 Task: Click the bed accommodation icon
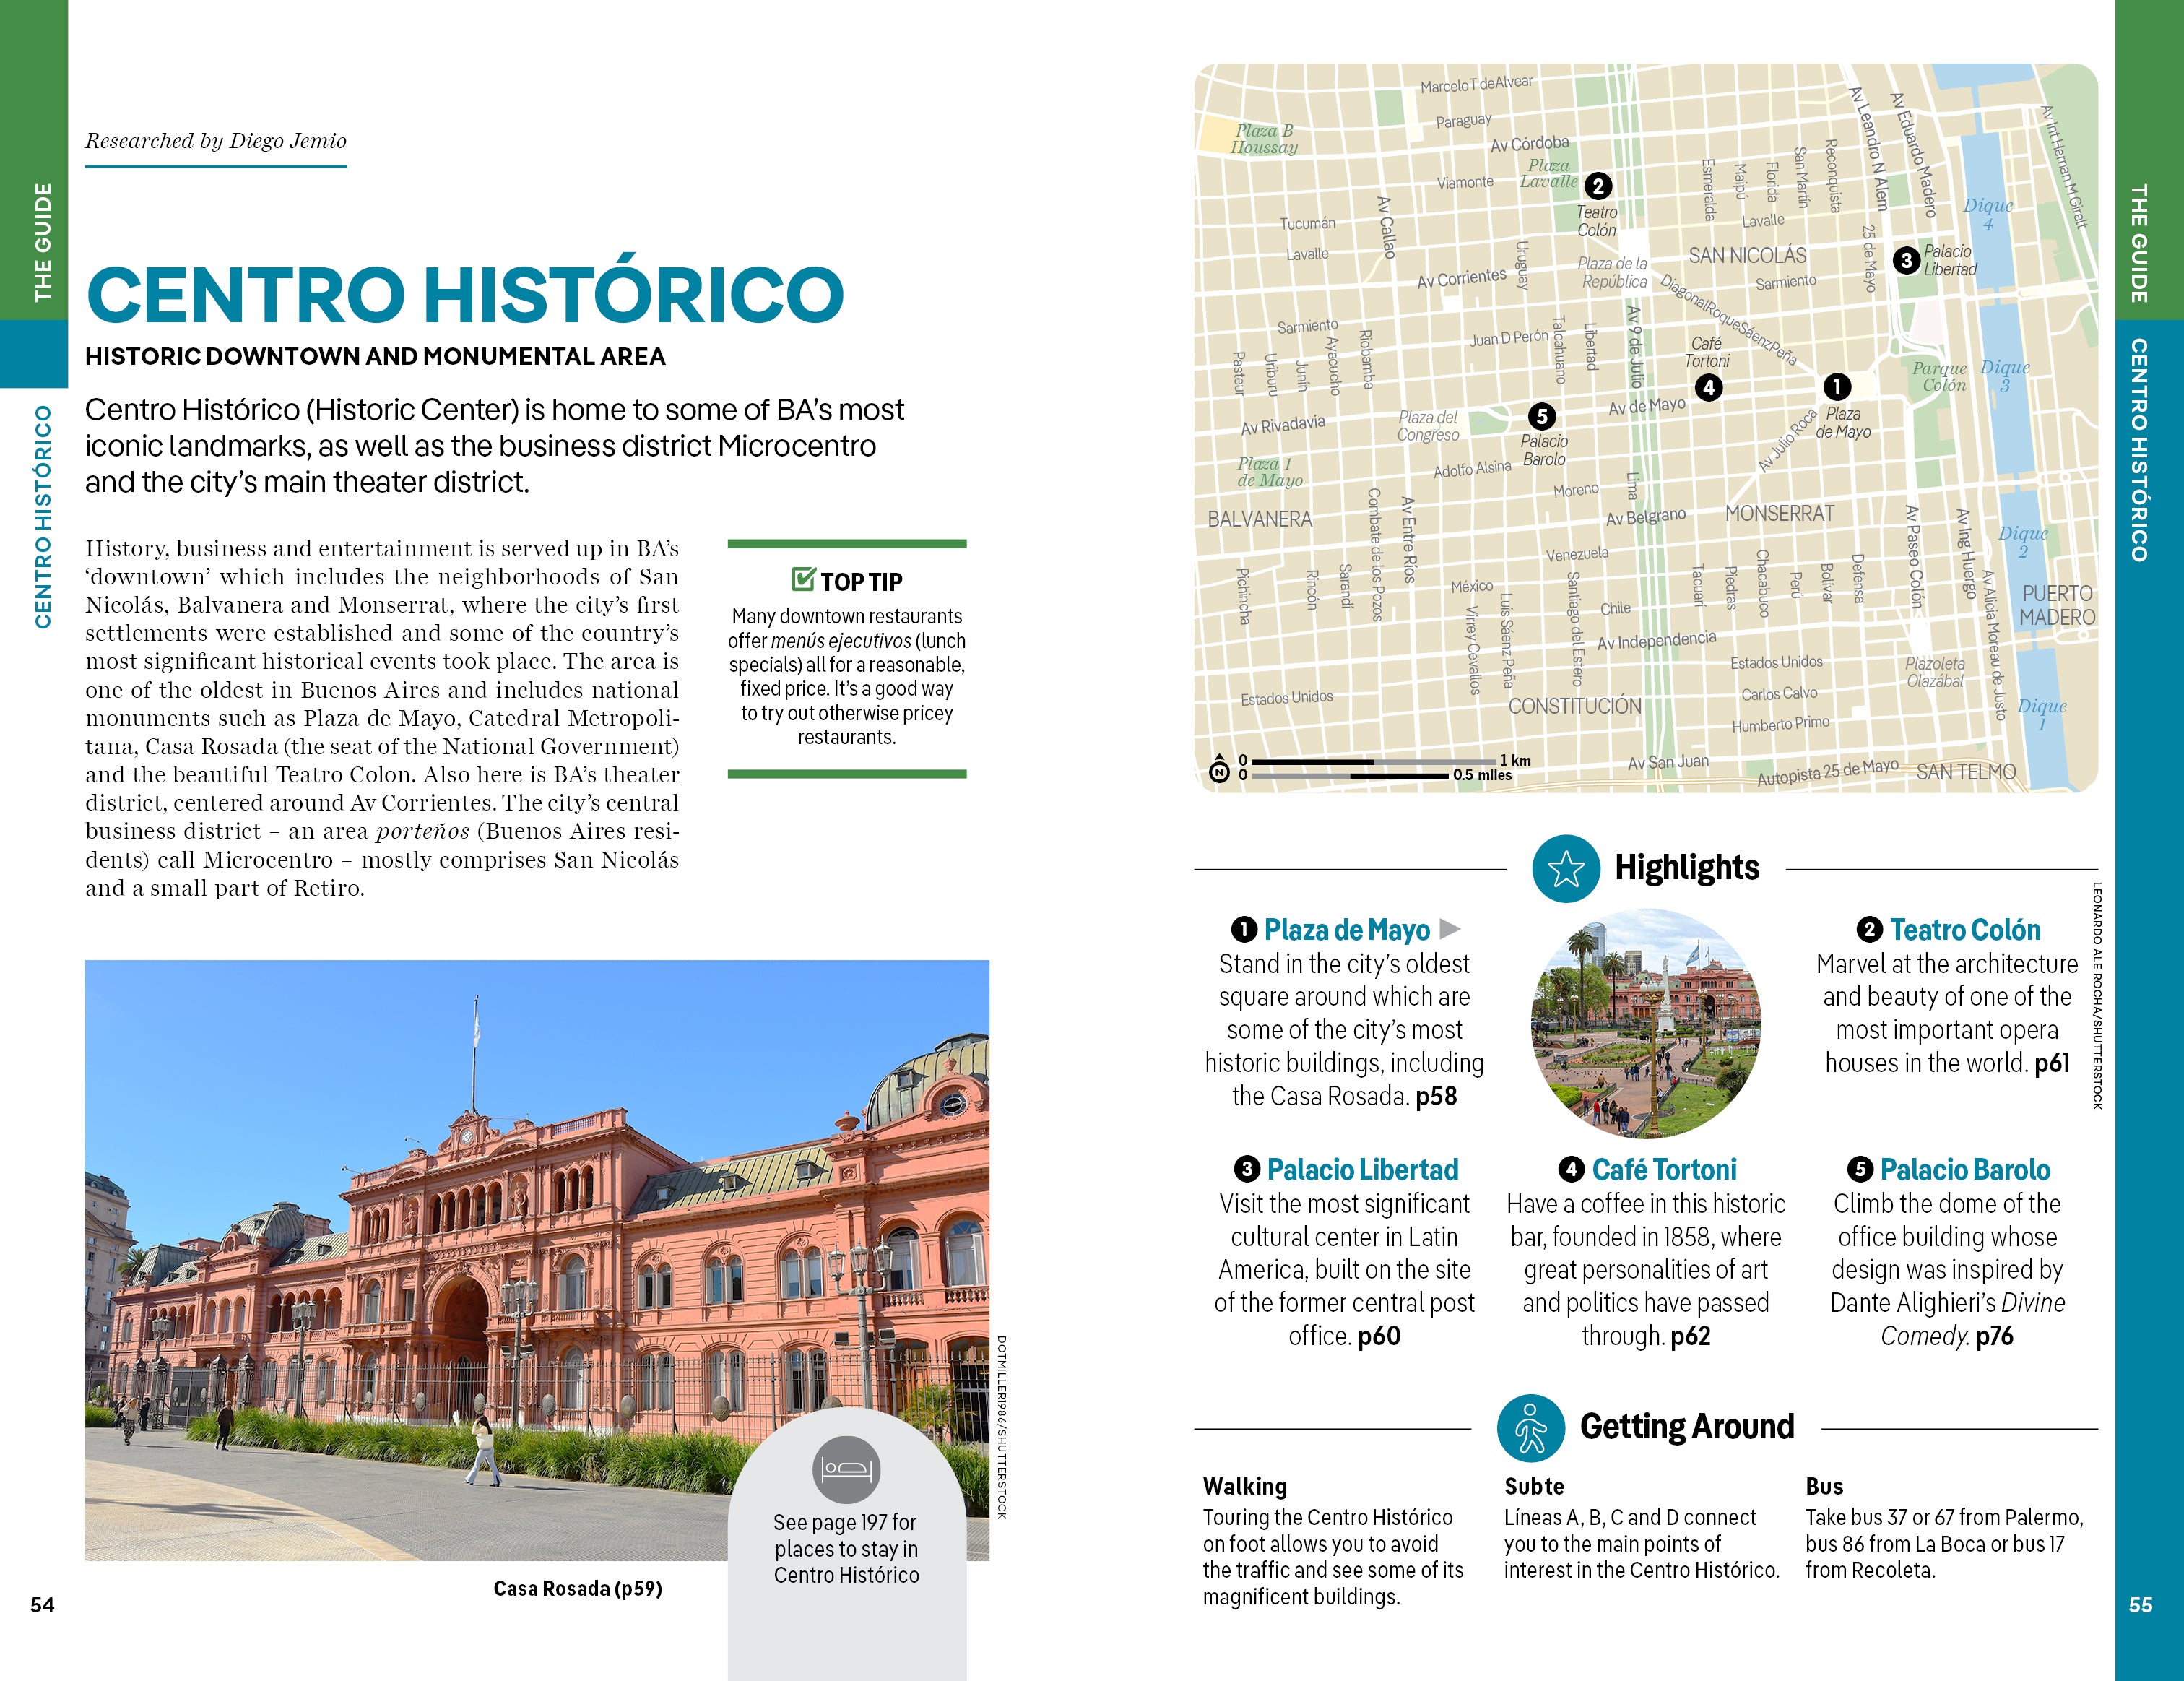[846, 1469]
